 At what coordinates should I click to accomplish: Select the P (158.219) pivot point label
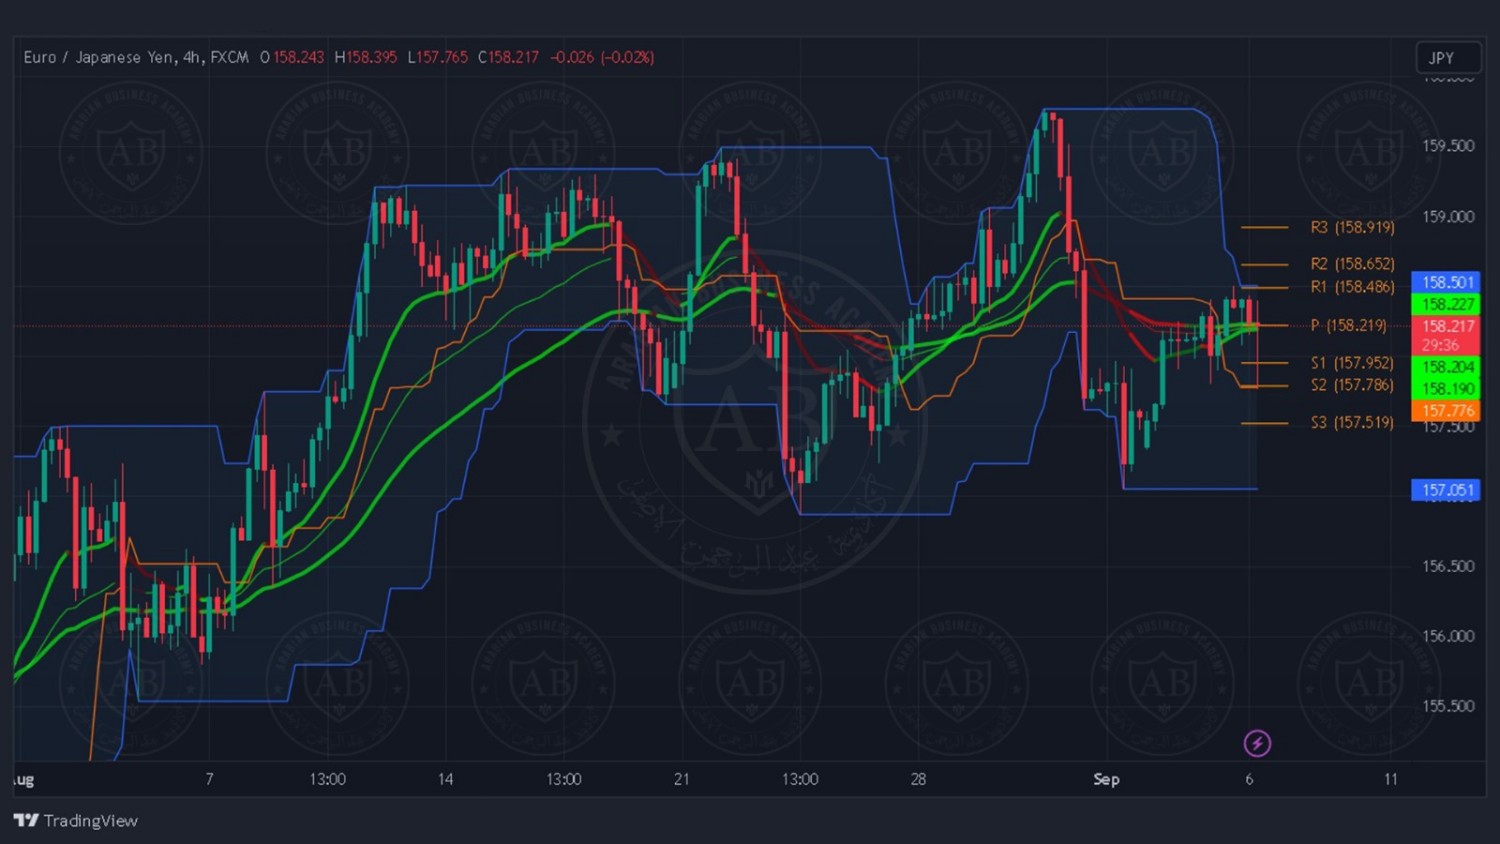(x=1348, y=325)
